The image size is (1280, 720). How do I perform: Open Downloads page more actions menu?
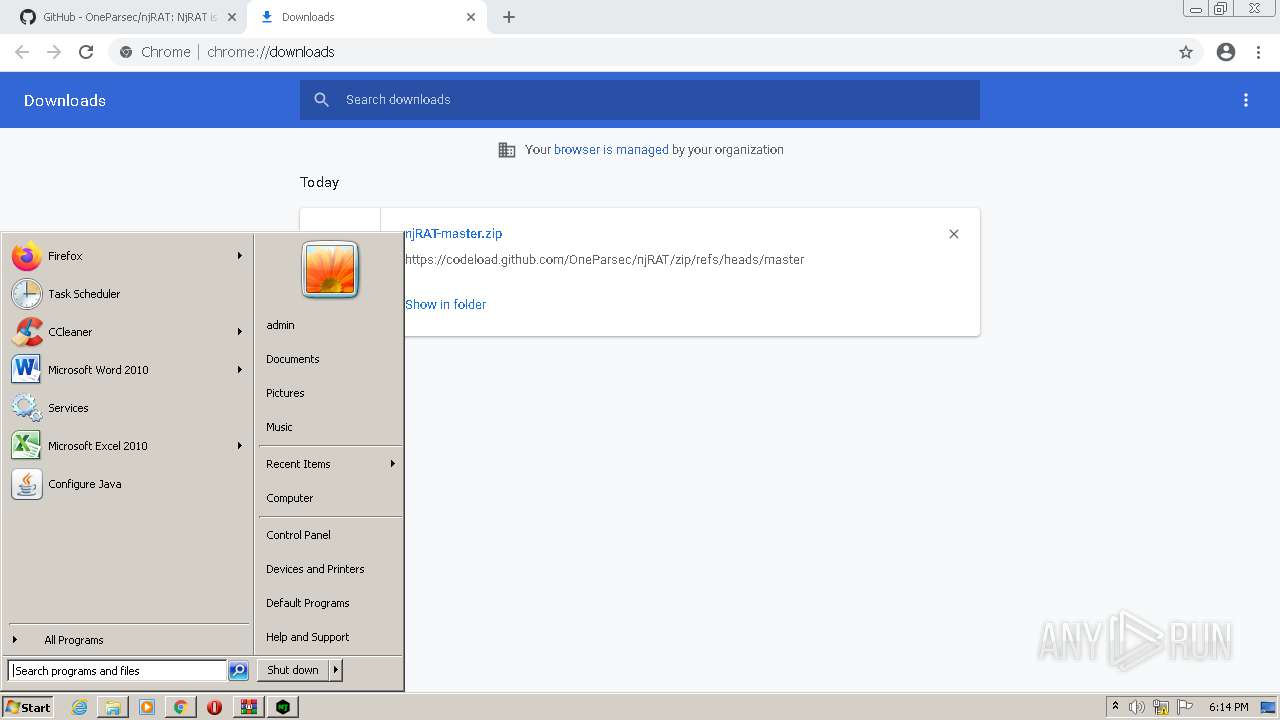(x=1246, y=100)
